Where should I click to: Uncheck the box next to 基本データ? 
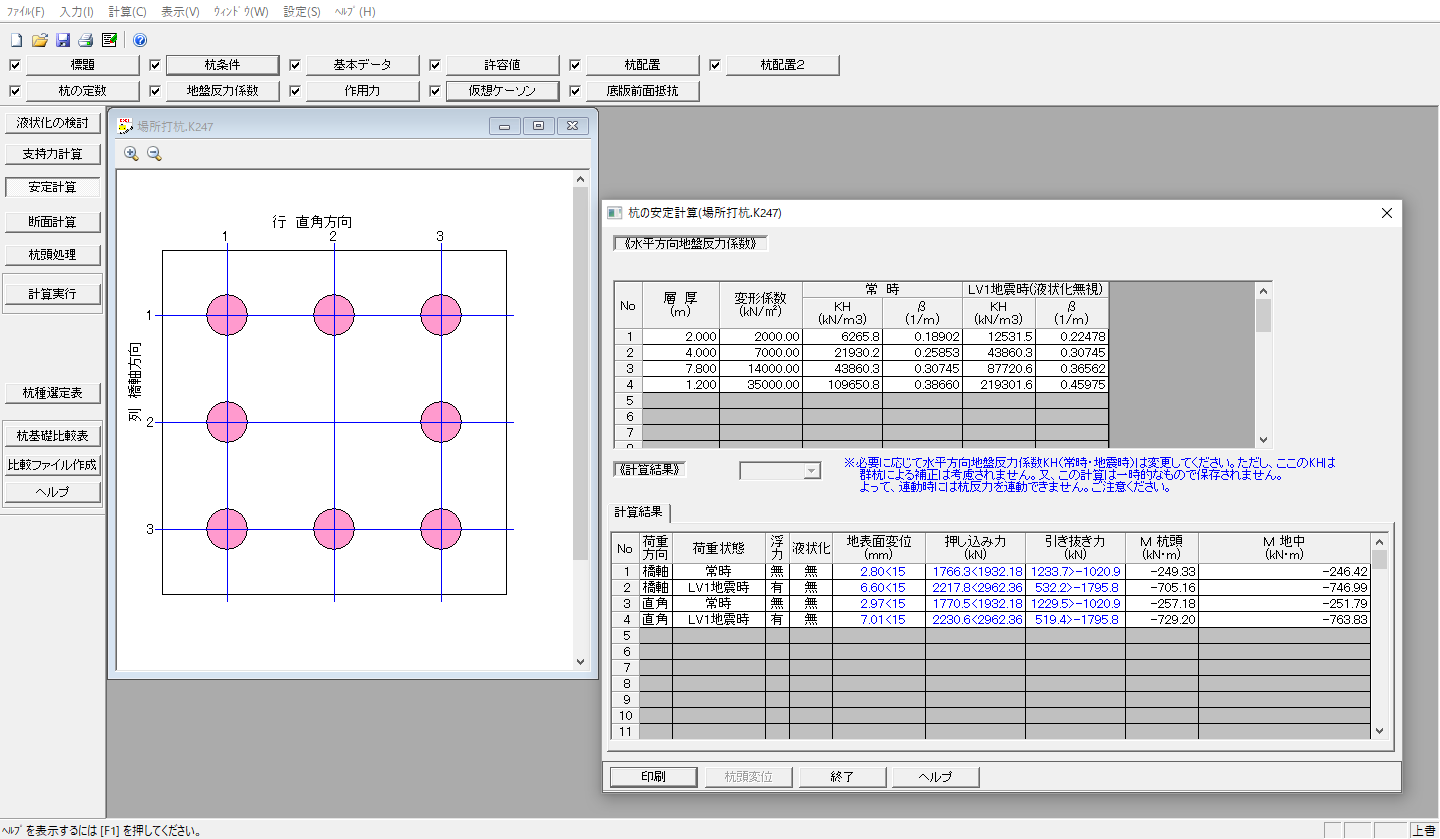point(295,65)
